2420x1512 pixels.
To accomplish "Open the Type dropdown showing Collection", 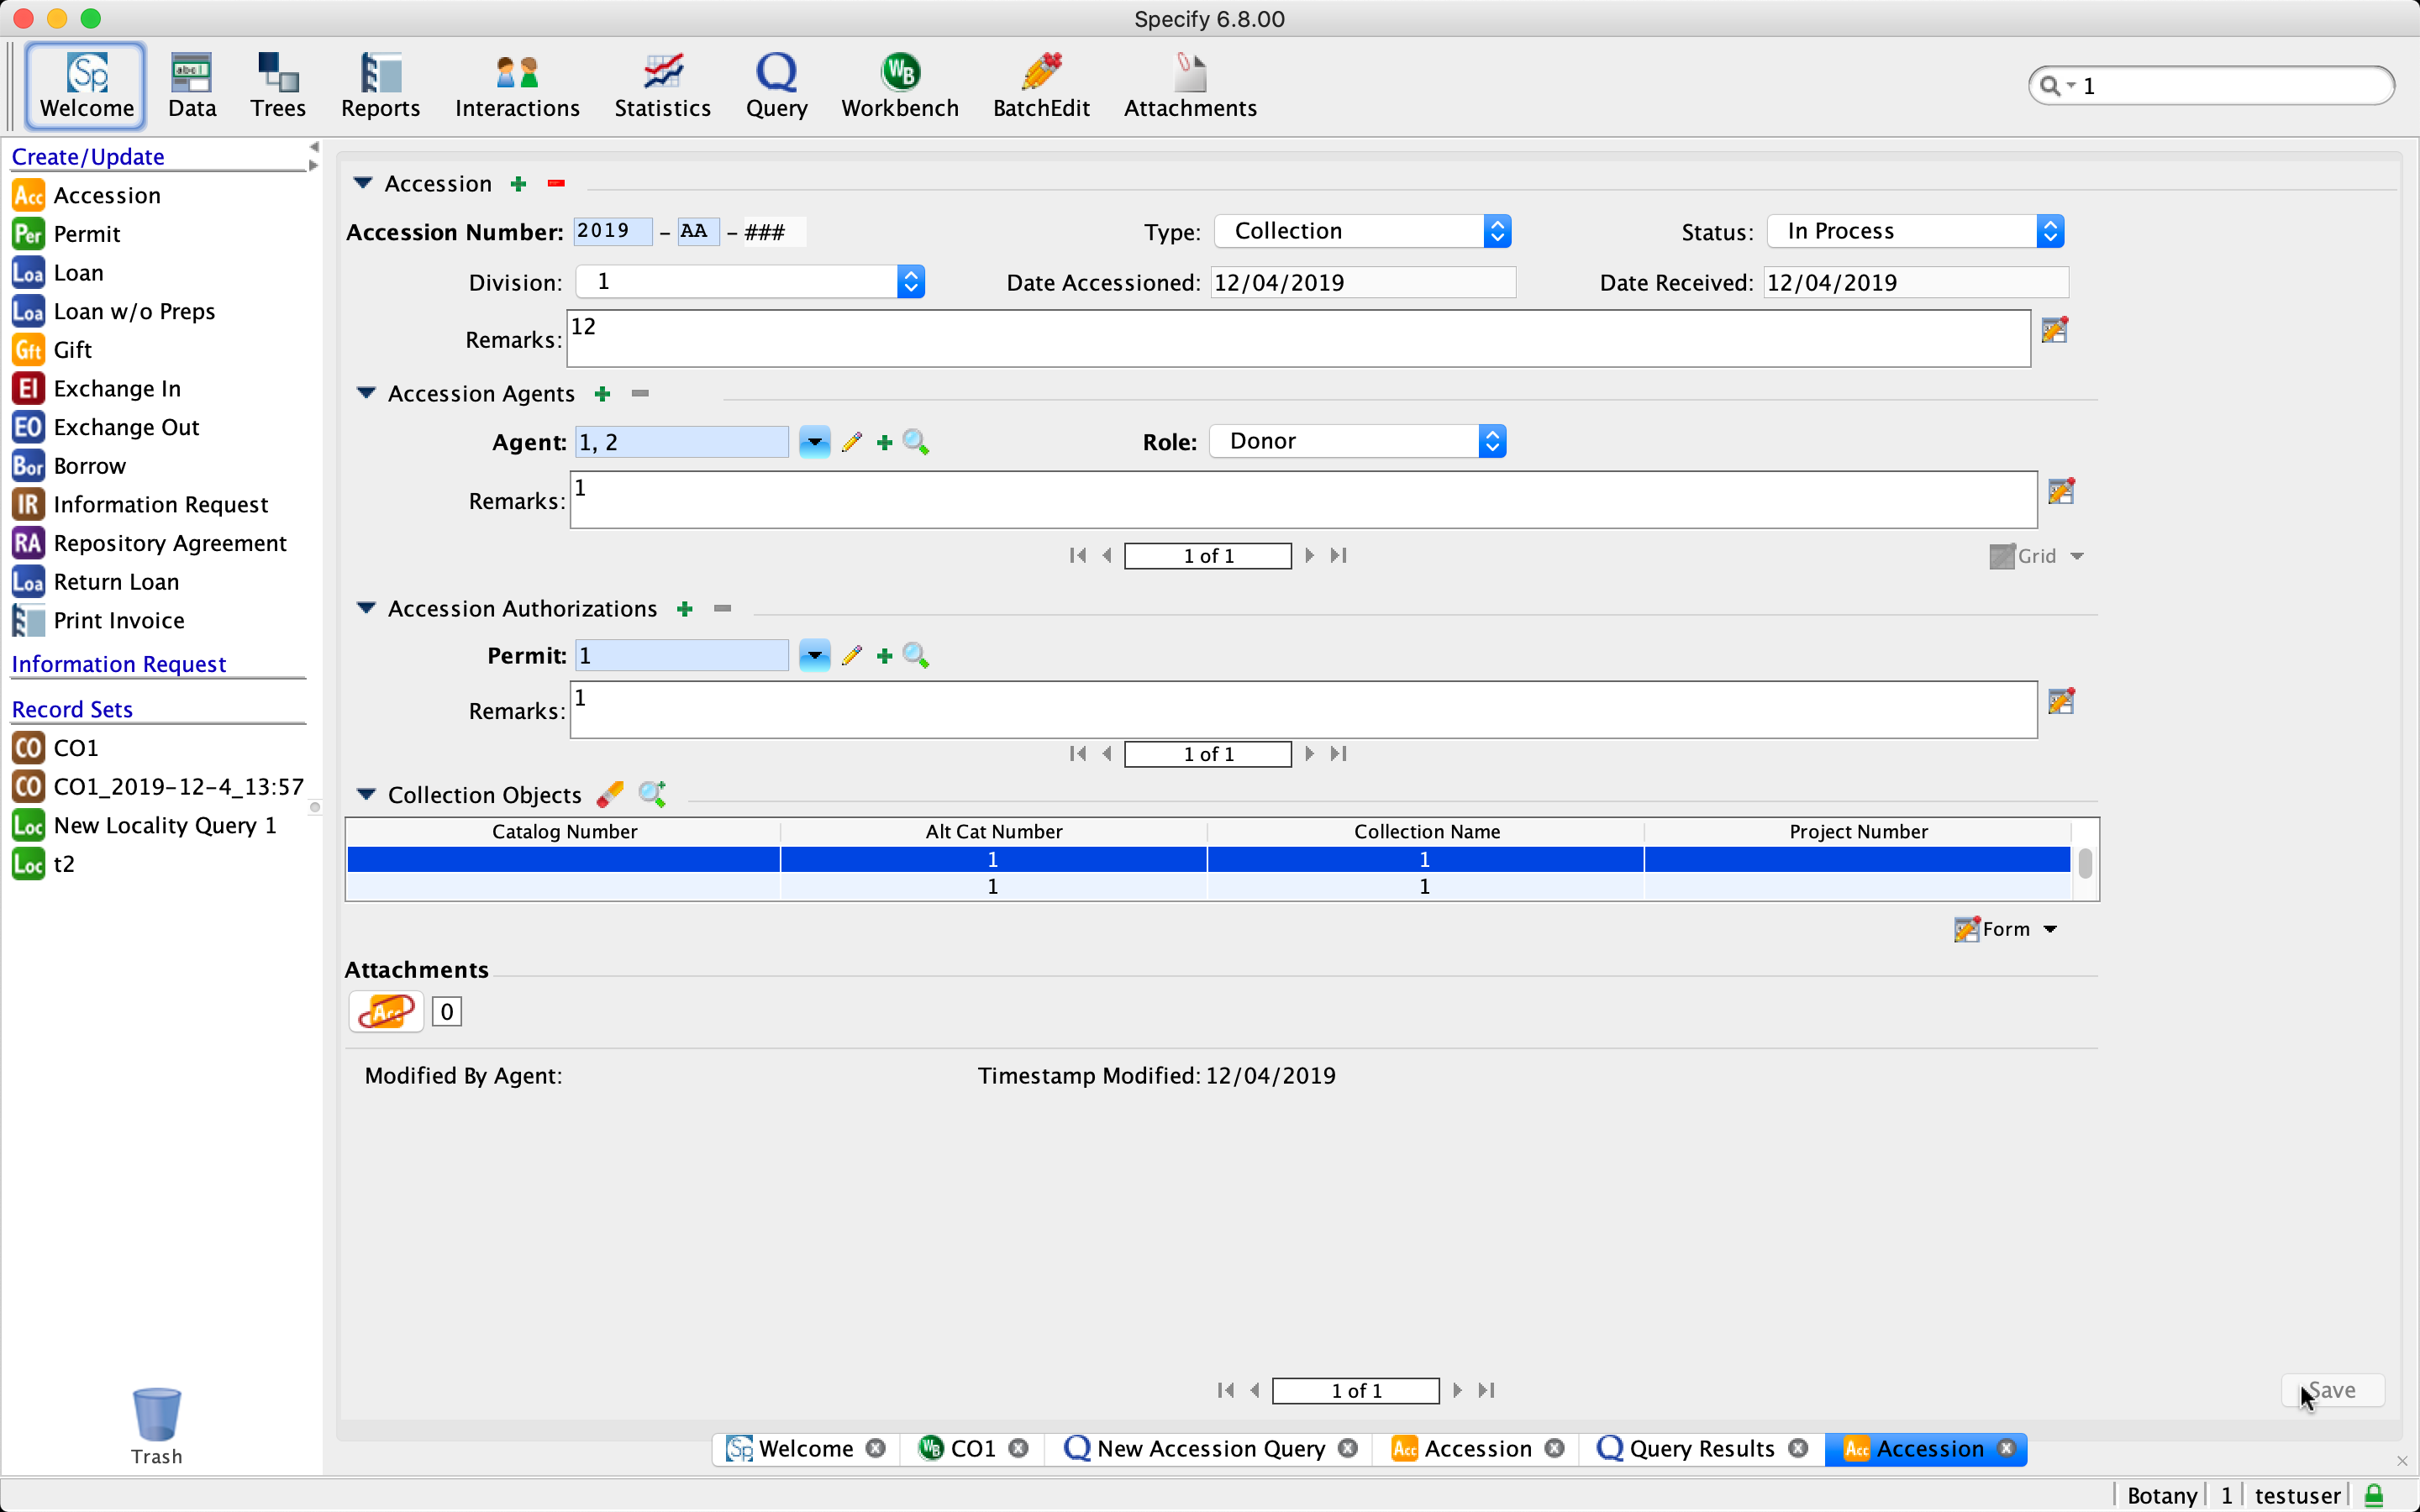I will 1497,230.
